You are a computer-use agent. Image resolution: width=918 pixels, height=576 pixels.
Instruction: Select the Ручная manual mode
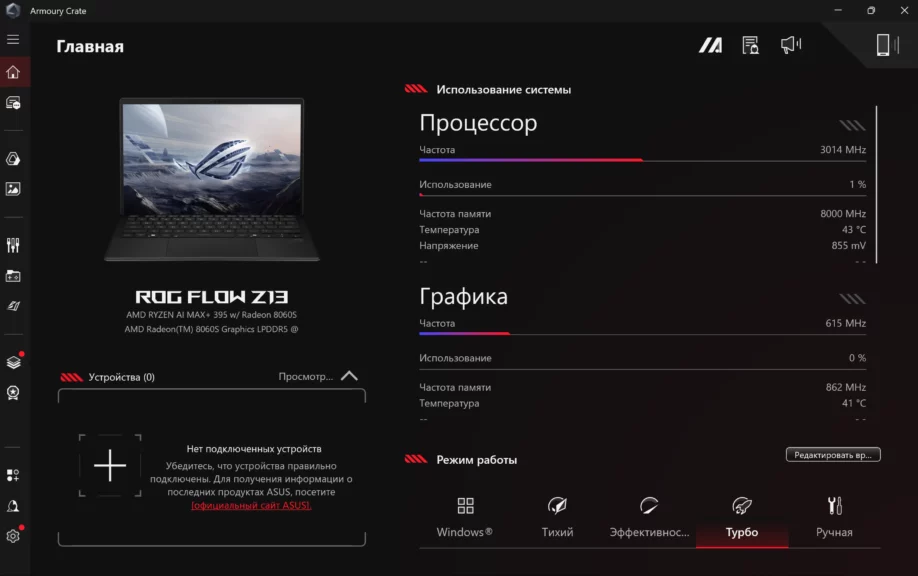coord(834,518)
